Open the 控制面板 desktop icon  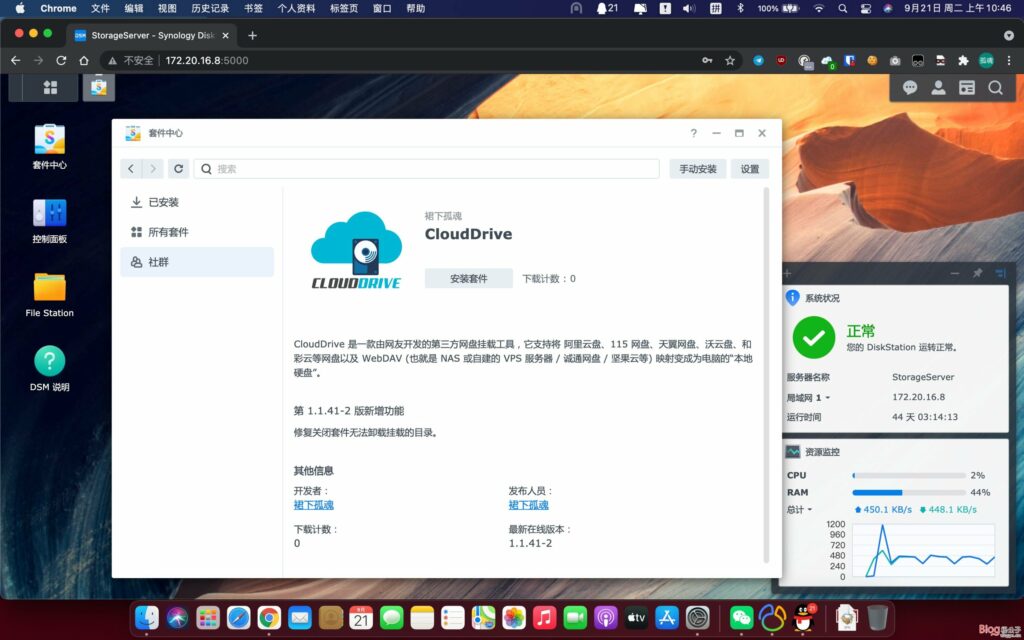coord(50,221)
